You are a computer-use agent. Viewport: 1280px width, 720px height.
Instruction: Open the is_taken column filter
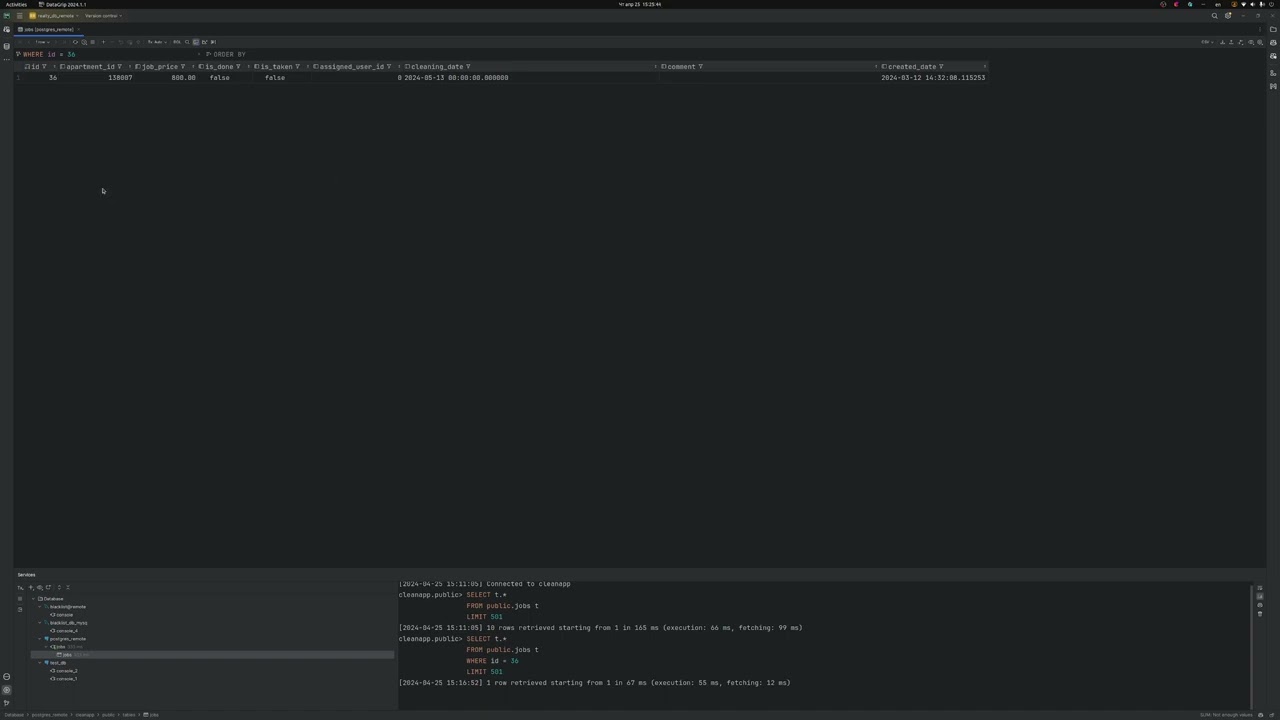[x=297, y=67]
